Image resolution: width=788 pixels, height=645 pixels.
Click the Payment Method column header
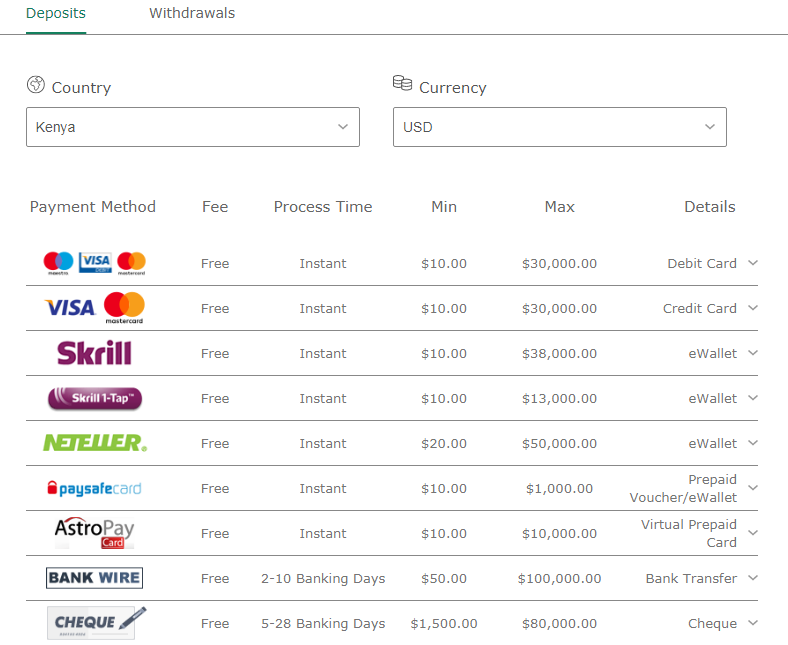92,207
